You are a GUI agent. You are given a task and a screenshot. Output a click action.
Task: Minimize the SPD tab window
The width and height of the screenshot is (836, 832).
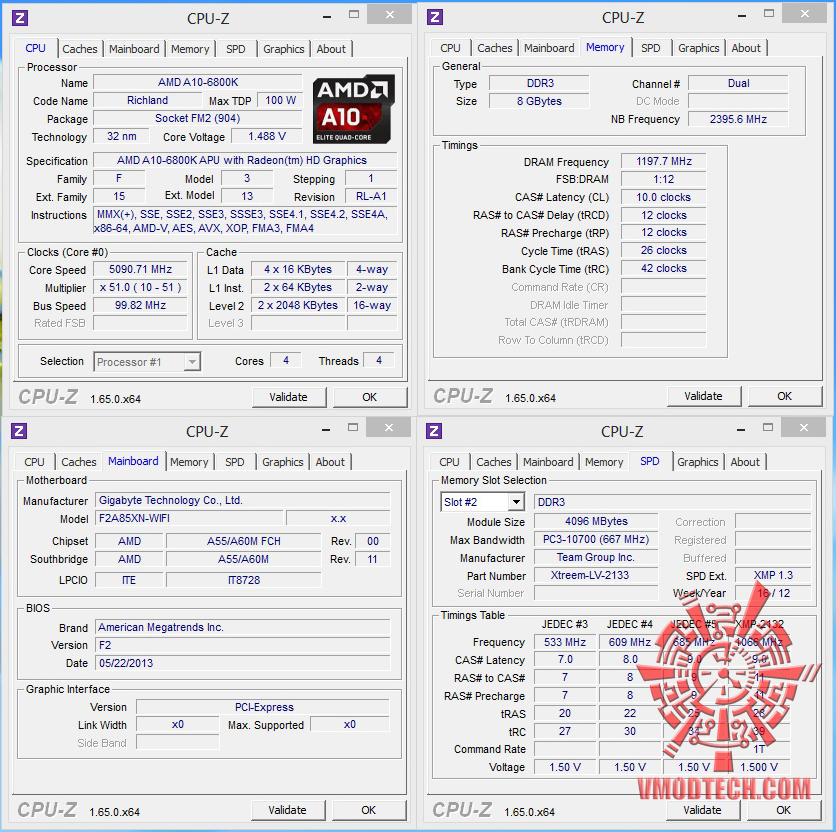click(741, 429)
